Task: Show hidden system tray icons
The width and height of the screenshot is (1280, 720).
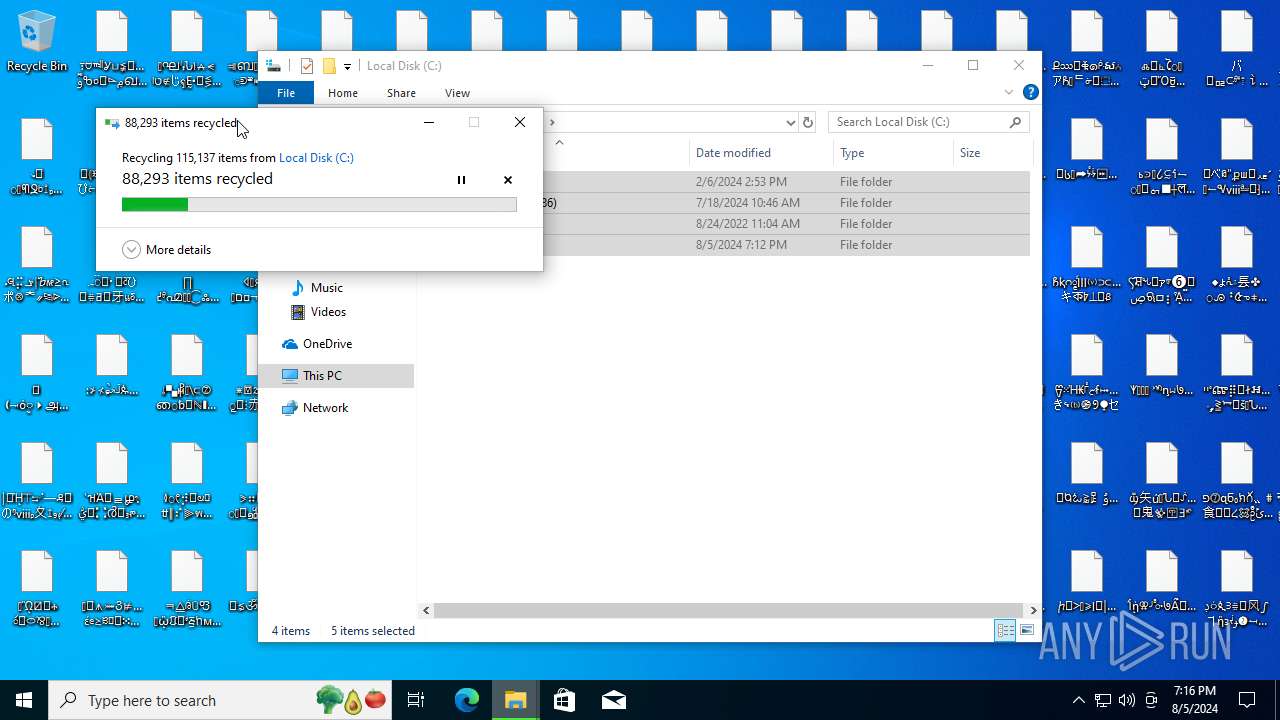Action: tap(1078, 700)
